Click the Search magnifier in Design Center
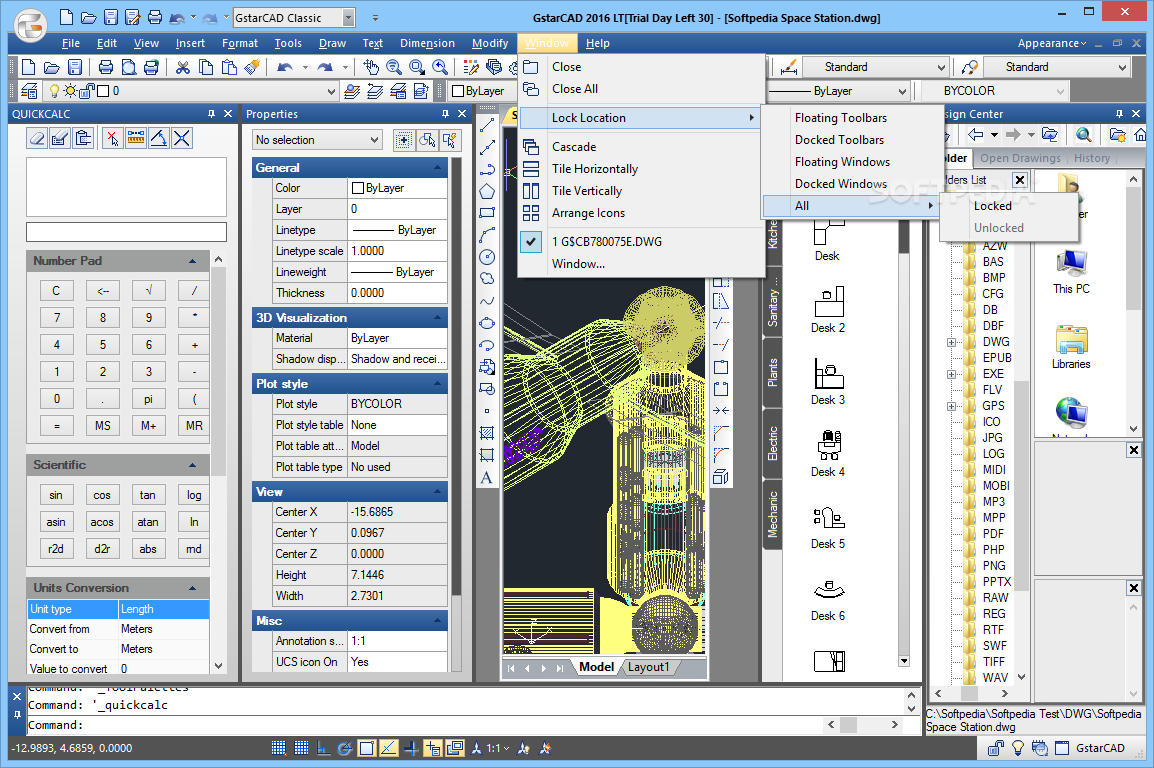This screenshot has height=768, width=1154. pos(1083,135)
